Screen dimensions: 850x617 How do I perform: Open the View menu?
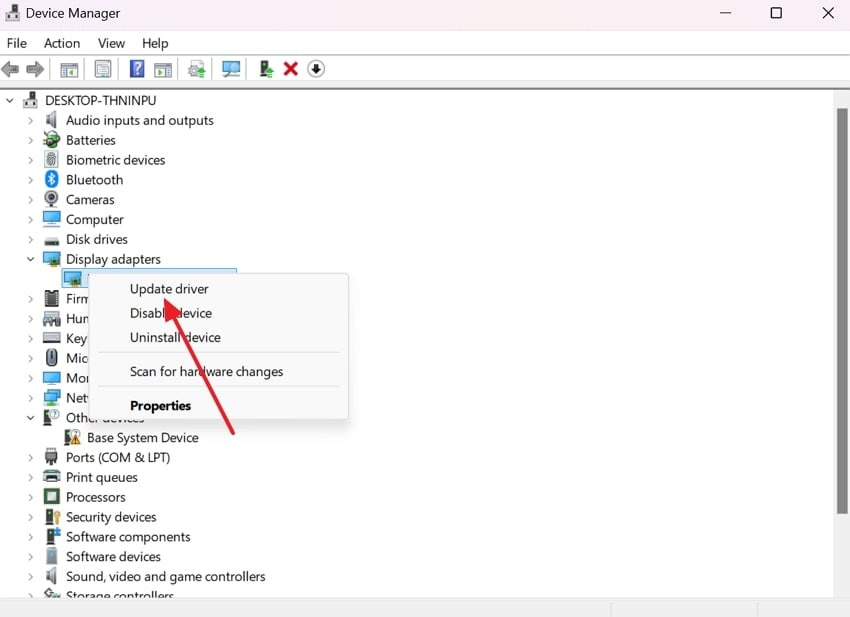(x=111, y=43)
